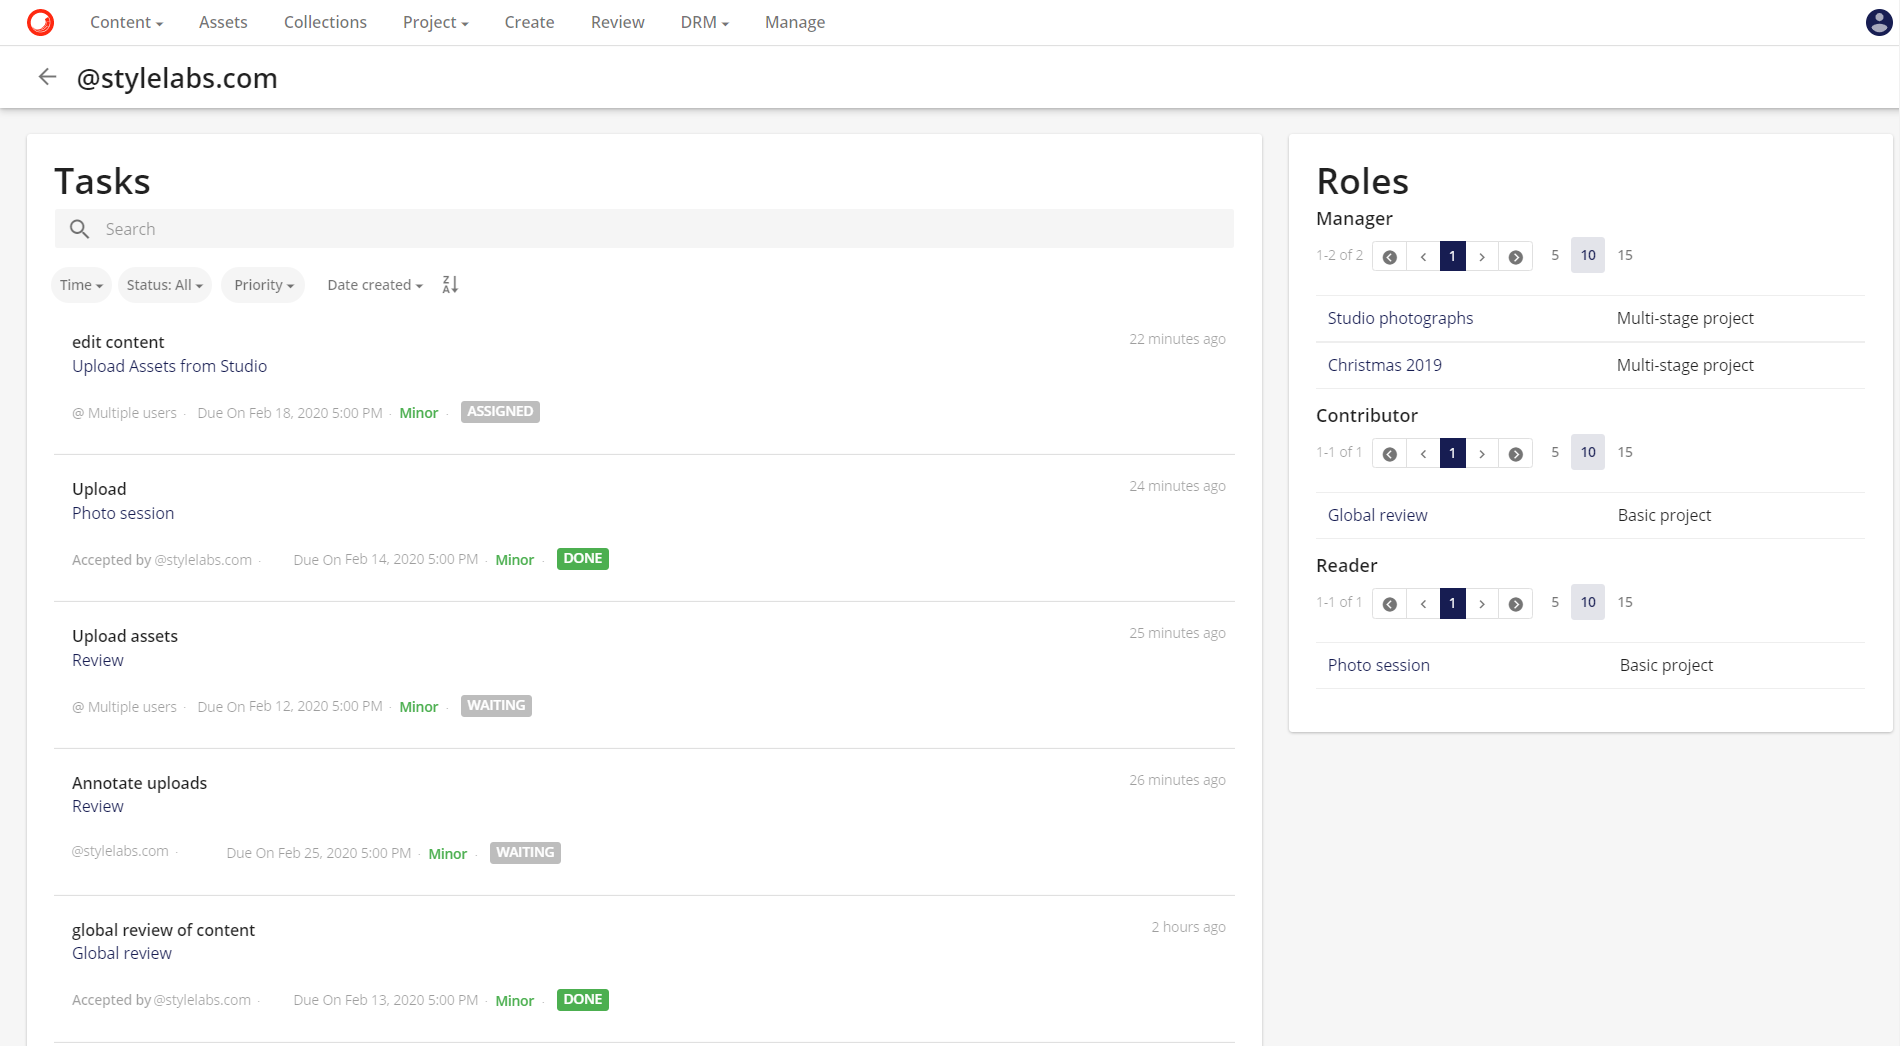Jump to last page of Manager roles pagination

(1515, 256)
